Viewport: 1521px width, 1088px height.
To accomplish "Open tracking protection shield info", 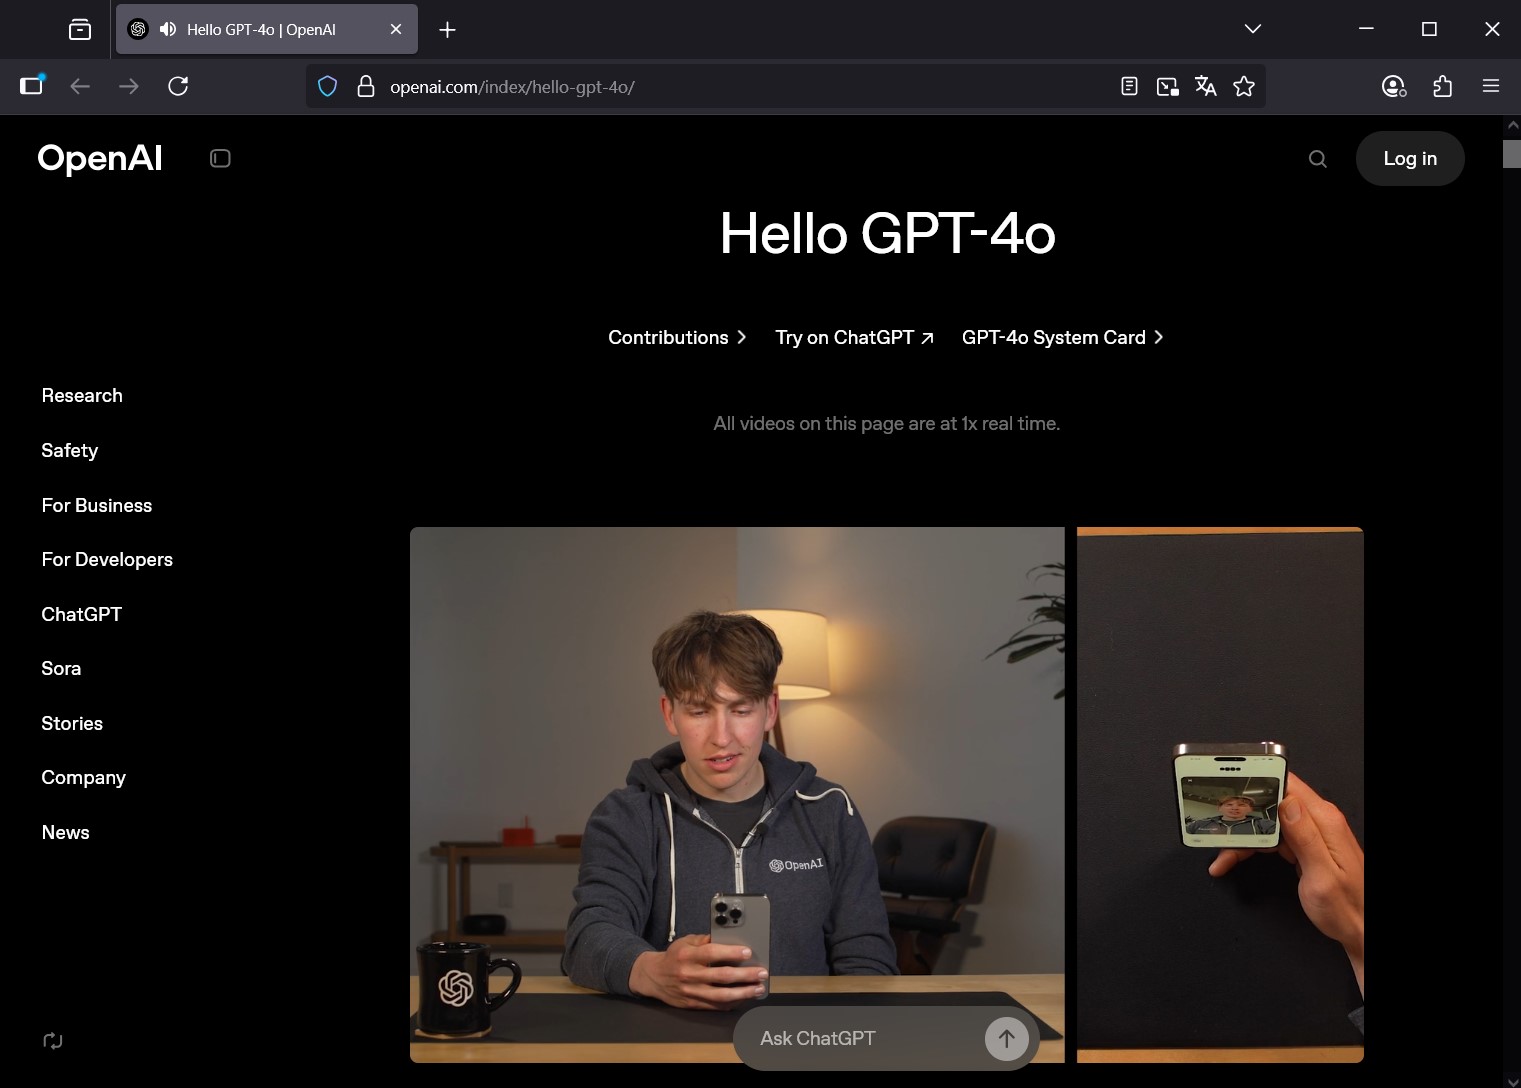I will [x=327, y=87].
